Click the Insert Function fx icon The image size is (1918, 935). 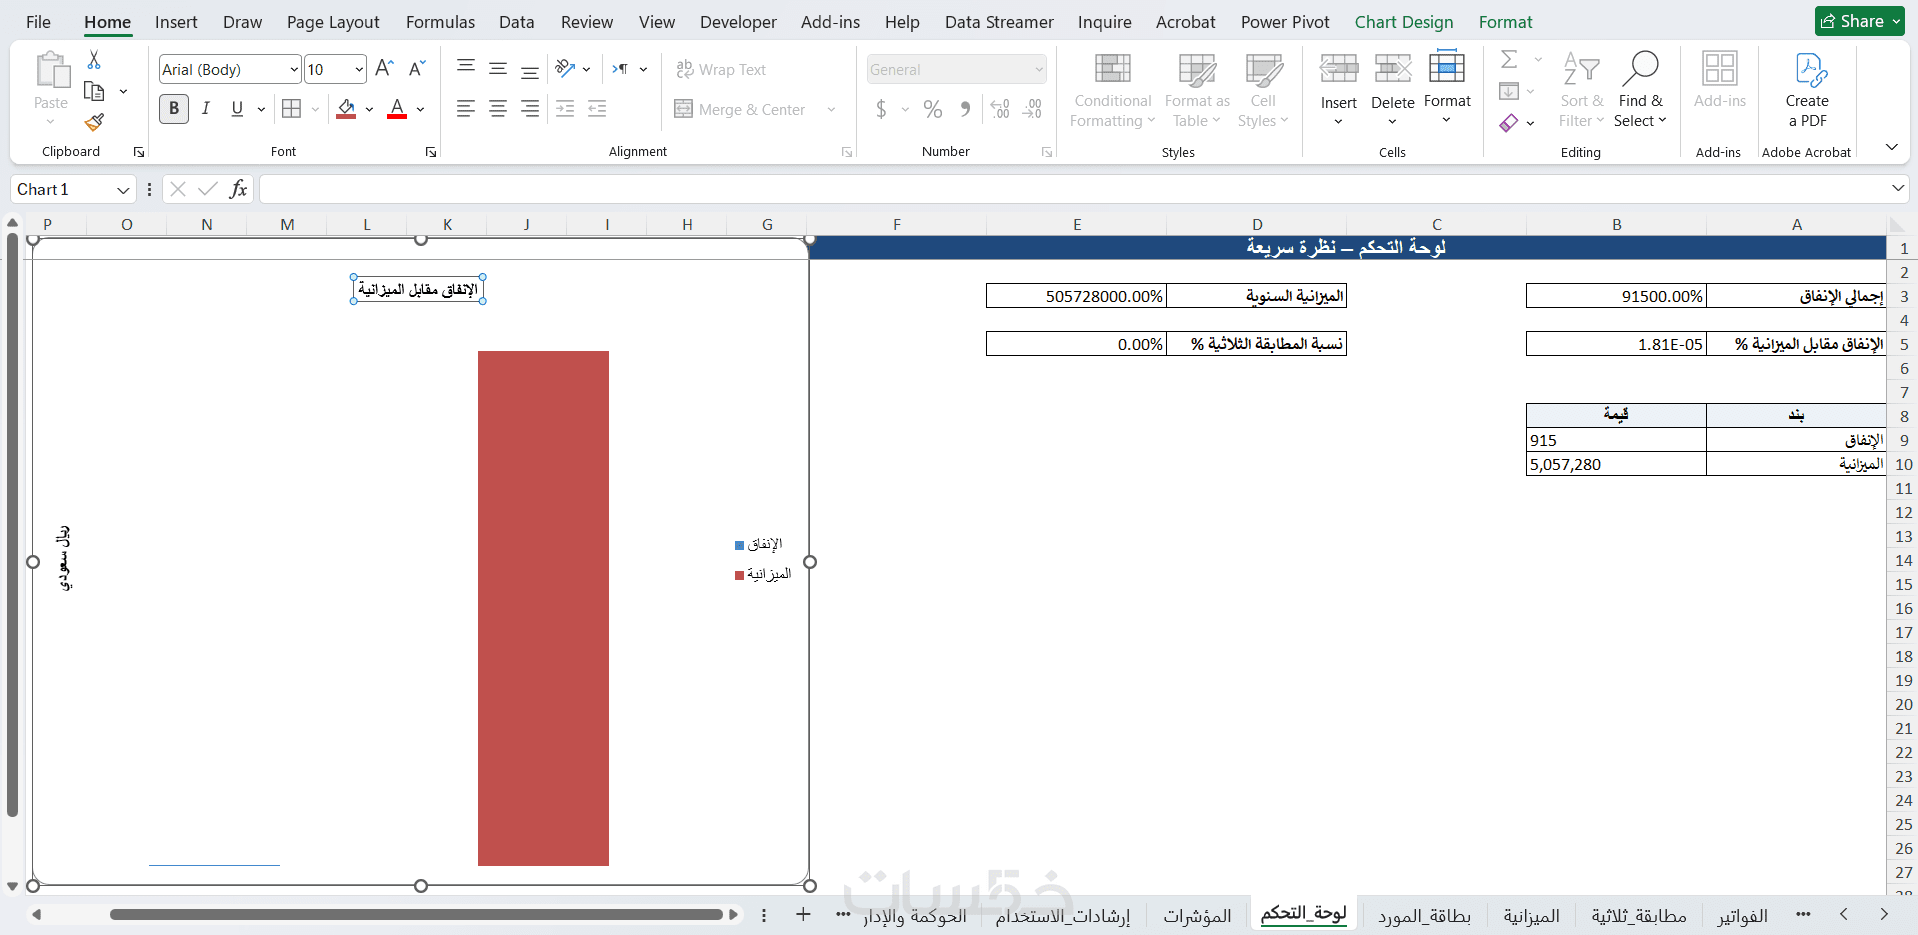[238, 189]
